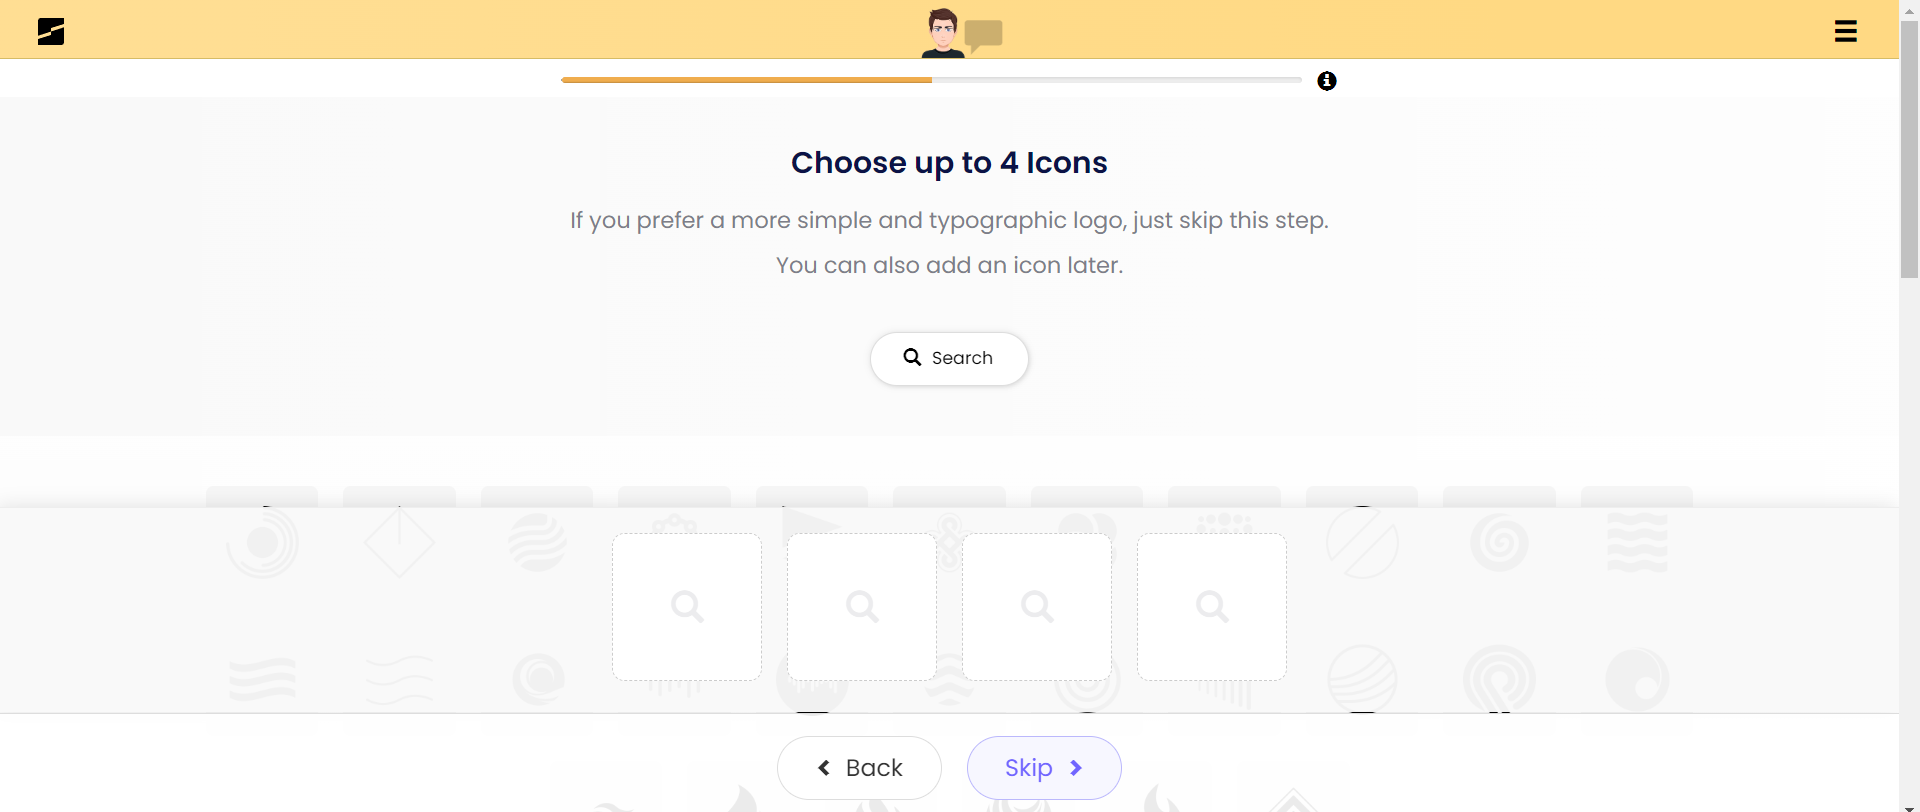Open the hamburger menu
This screenshot has height=812, width=1920.
[x=1846, y=32]
